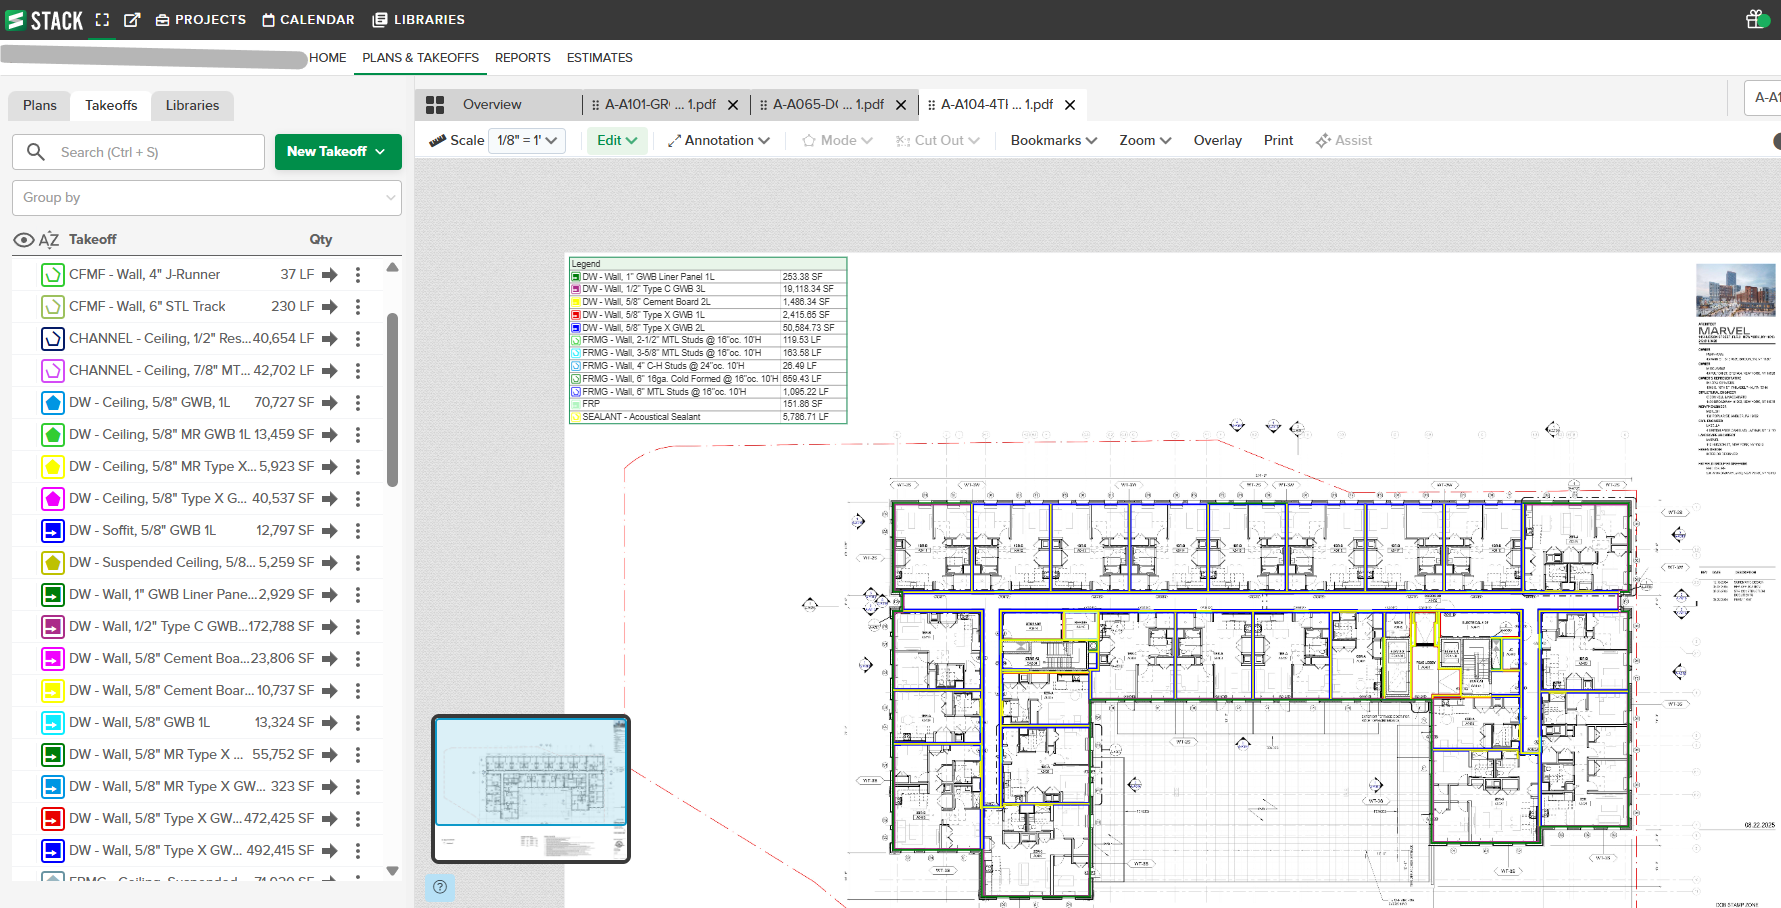Switch to the Libraries tab

tap(192, 106)
